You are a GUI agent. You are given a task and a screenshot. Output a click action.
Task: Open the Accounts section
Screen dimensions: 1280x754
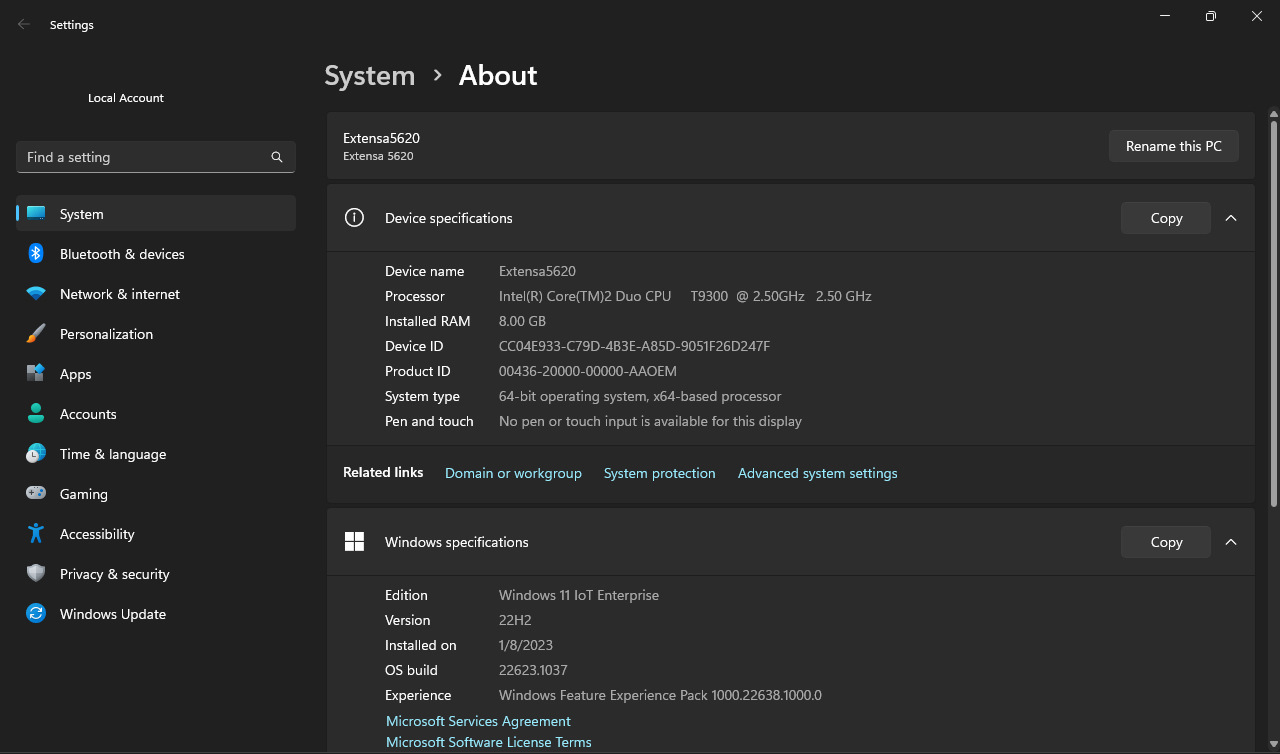tap(156, 413)
